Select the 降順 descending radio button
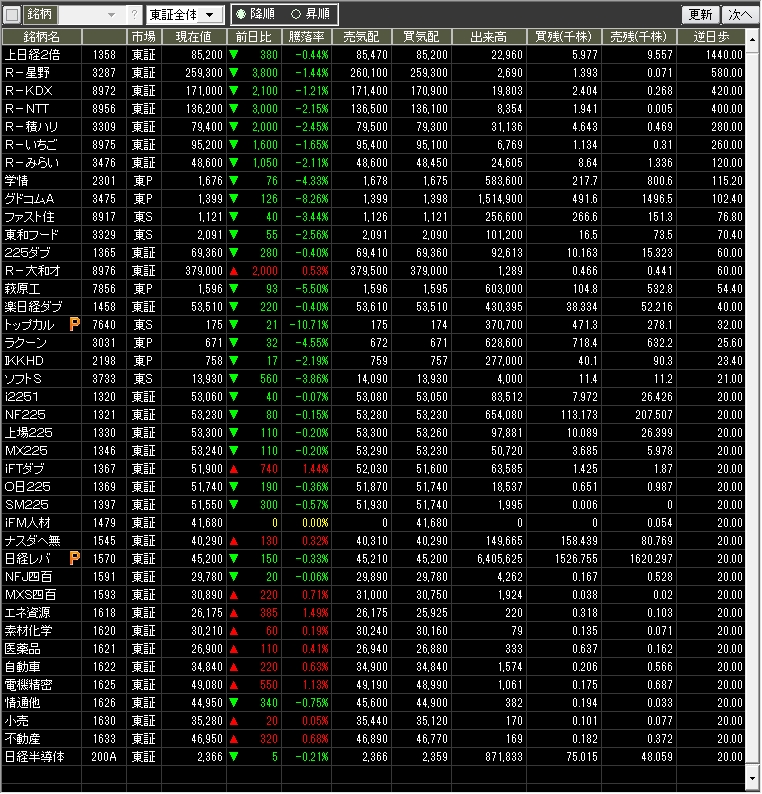 pyautogui.click(x=241, y=15)
